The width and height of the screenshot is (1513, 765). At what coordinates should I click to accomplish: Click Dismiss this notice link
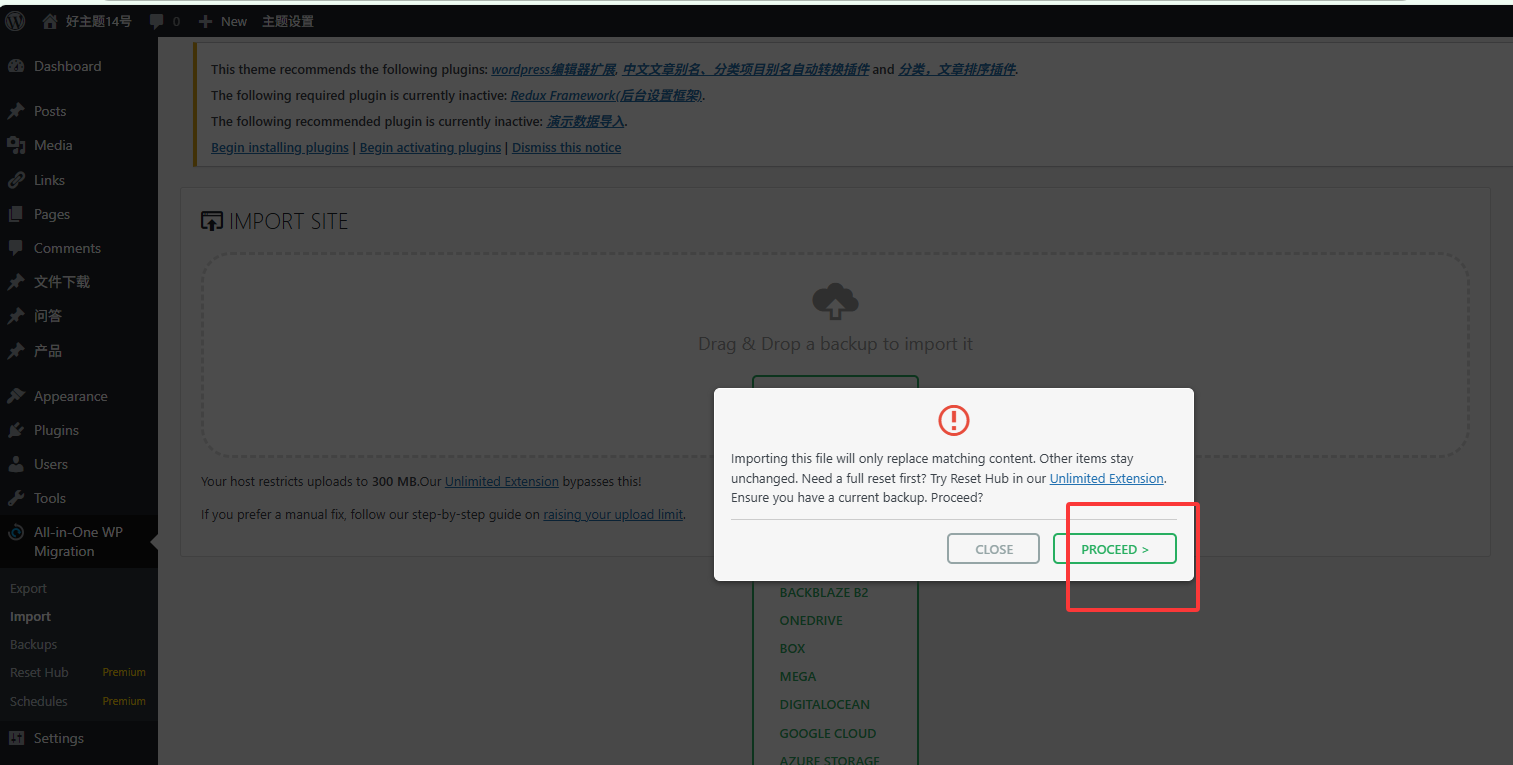tap(566, 147)
